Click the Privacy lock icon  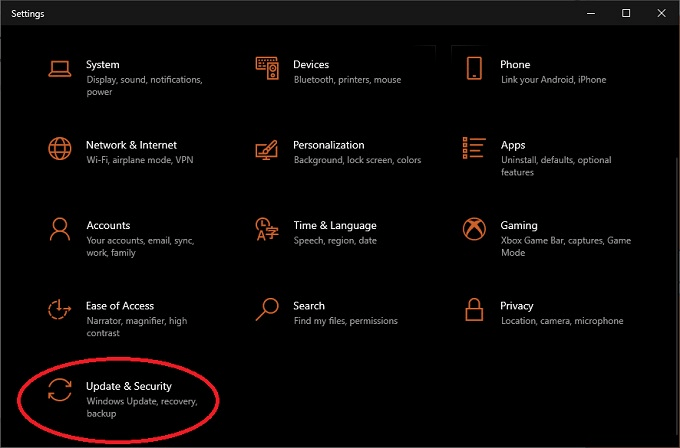tap(474, 310)
